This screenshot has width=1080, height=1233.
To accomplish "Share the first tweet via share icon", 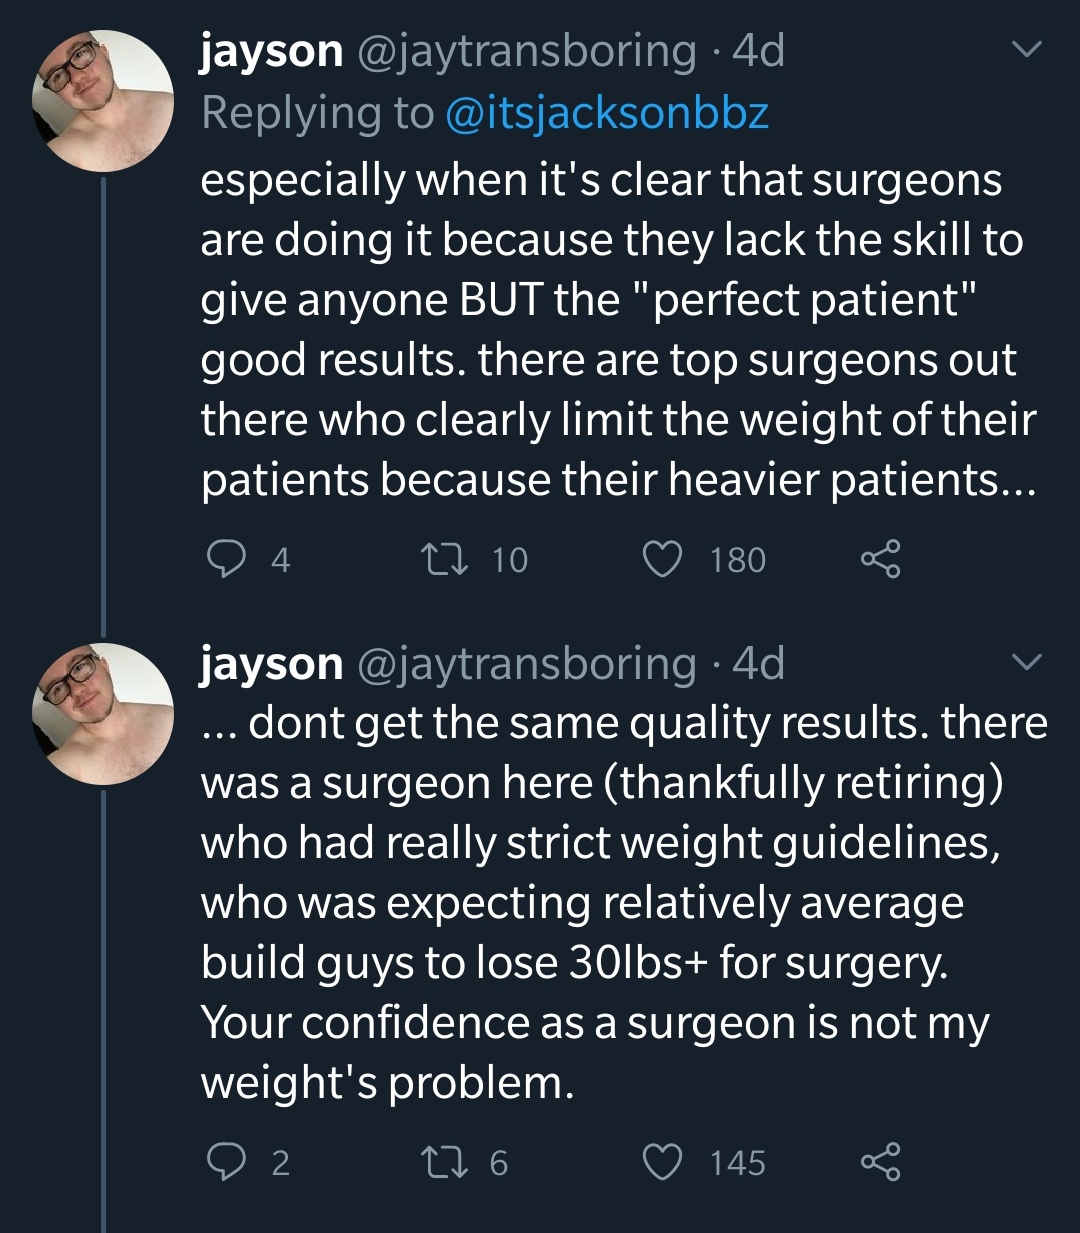I will (x=881, y=559).
